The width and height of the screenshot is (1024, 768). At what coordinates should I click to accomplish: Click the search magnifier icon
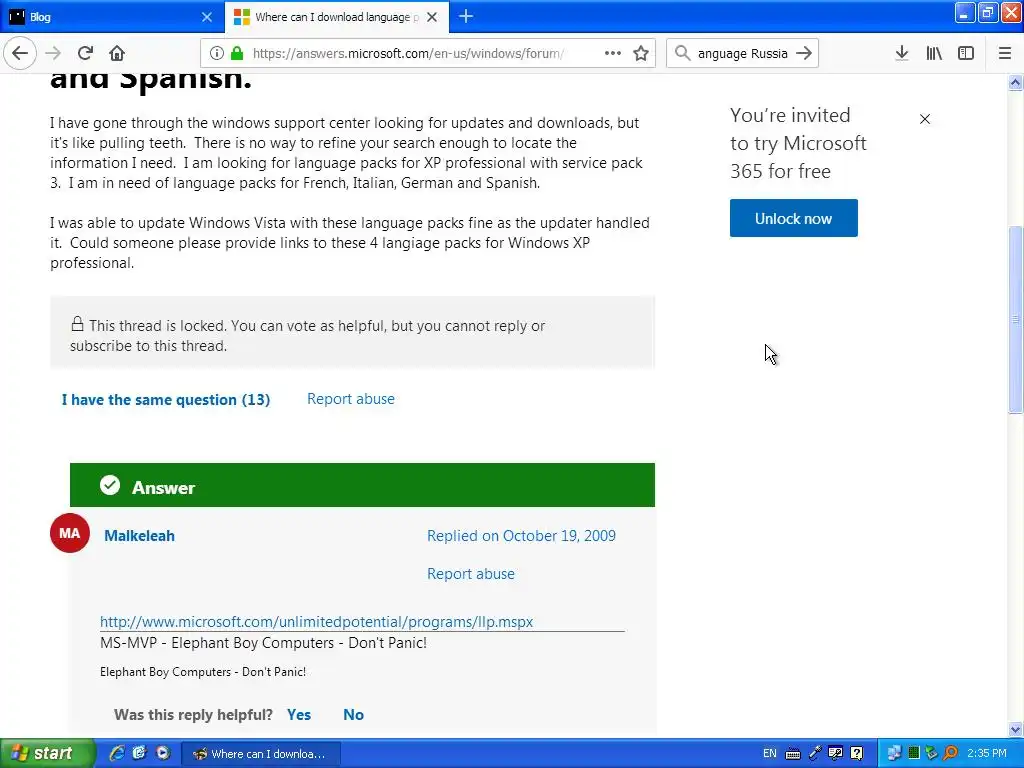coord(682,54)
